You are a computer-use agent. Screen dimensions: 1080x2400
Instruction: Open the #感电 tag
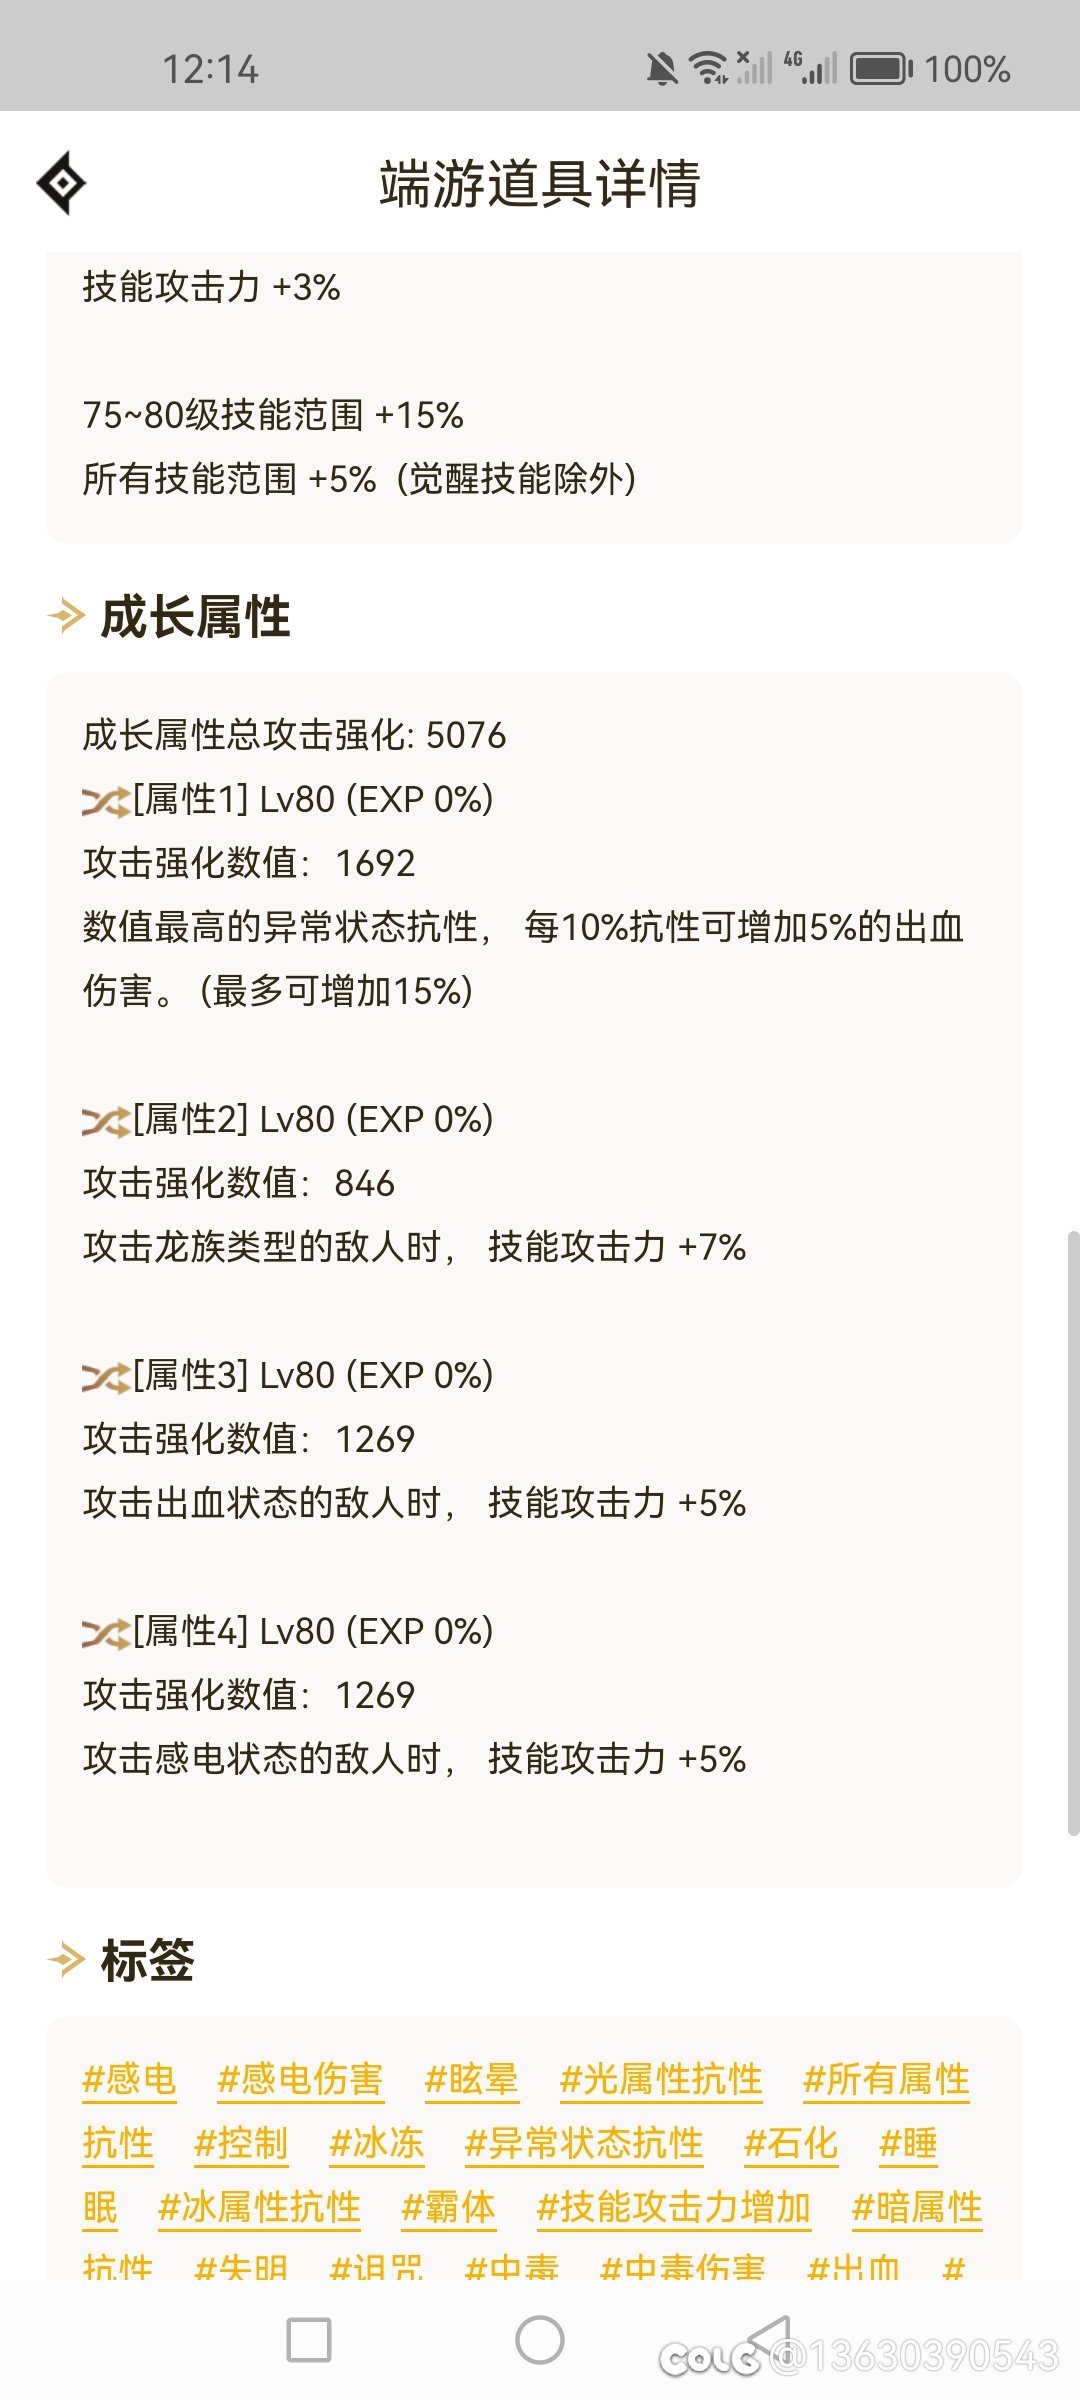pos(130,2079)
